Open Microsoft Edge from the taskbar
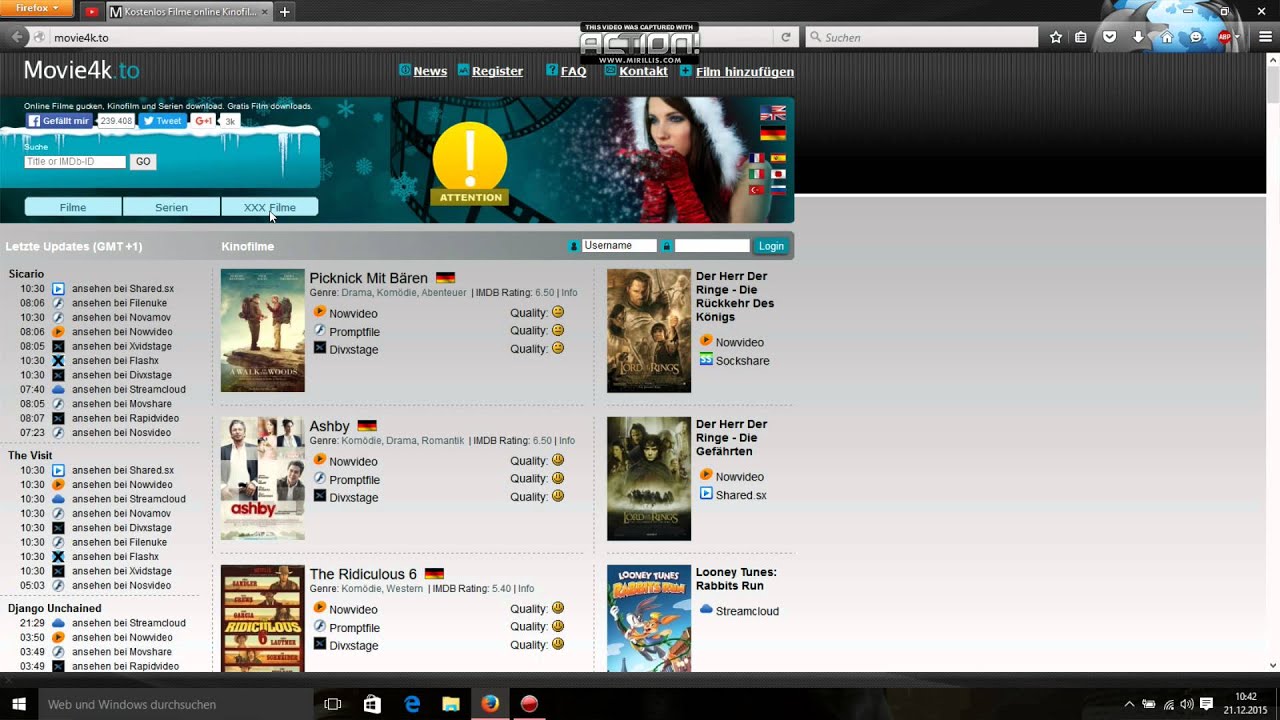Image resolution: width=1280 pixels, height=720 pixels. pos(412,704)
